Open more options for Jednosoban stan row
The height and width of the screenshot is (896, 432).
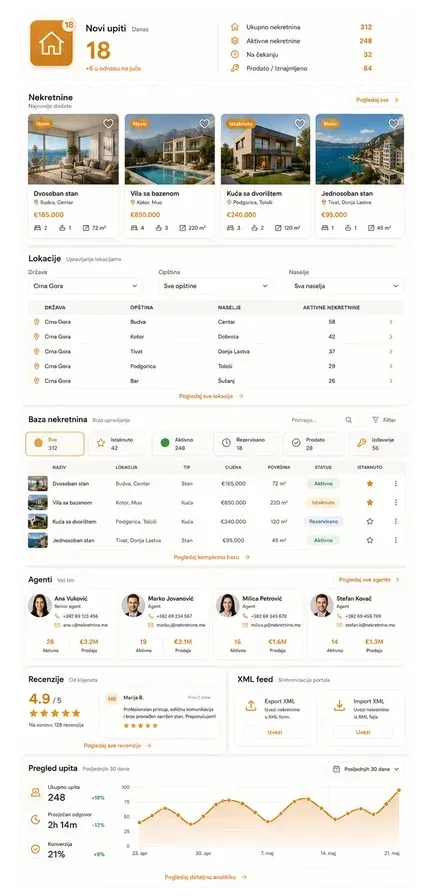(395, 540)
